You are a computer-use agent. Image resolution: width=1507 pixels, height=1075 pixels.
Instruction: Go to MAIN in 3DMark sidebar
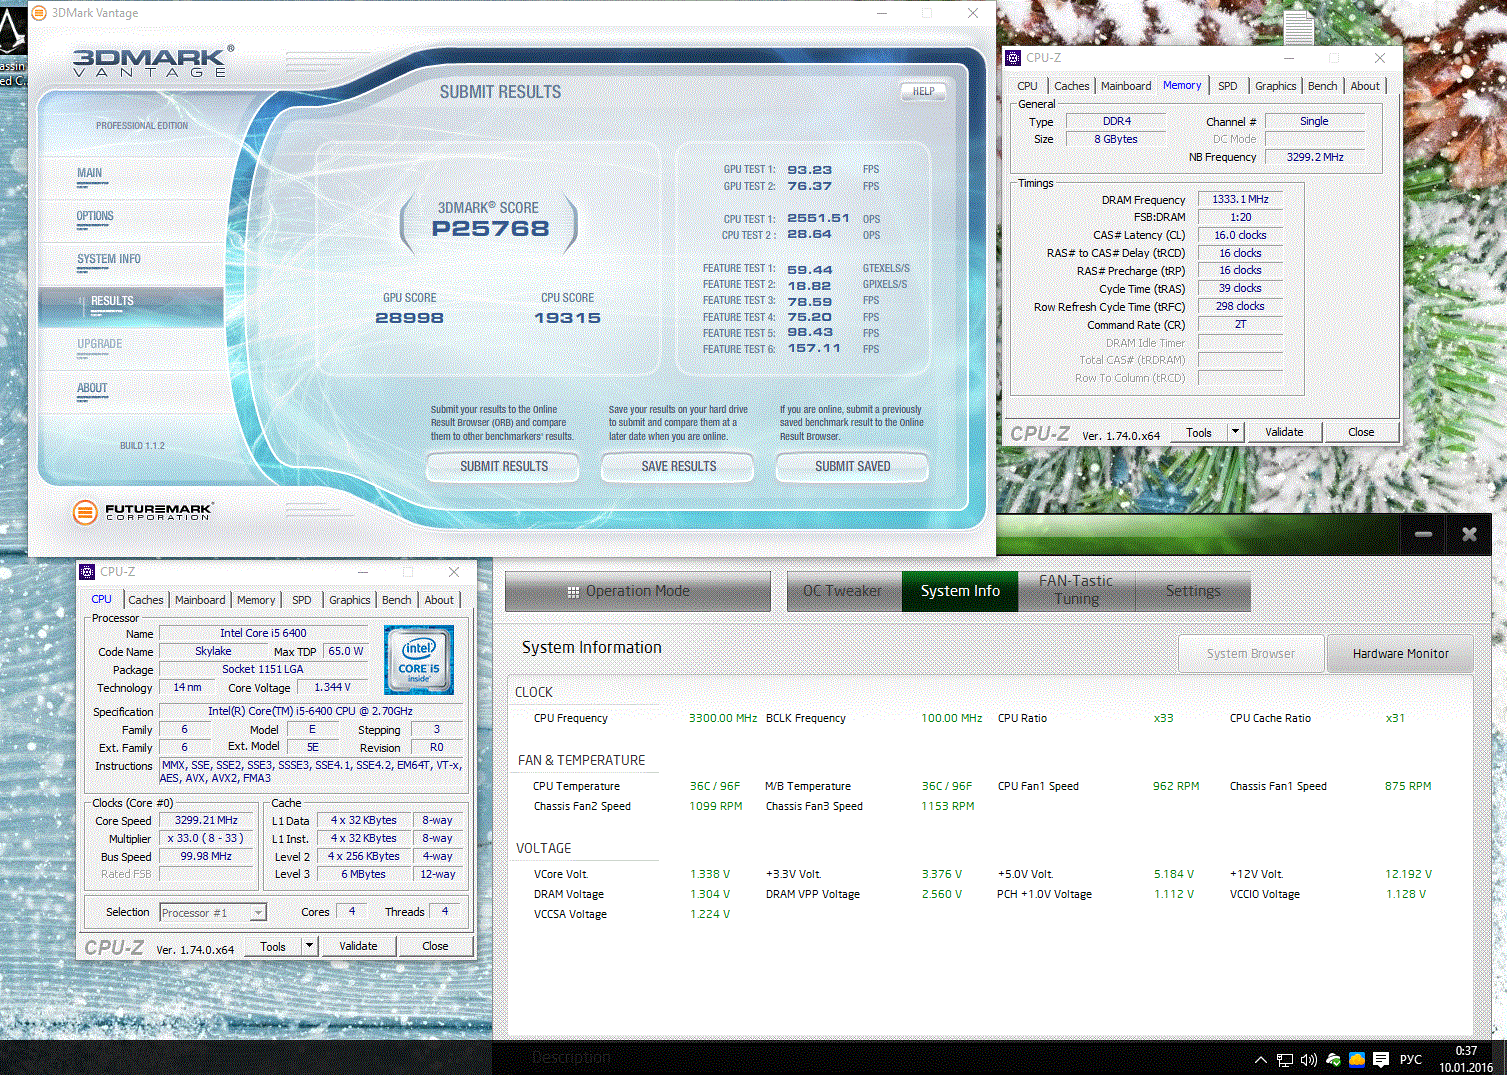(90, 173)
